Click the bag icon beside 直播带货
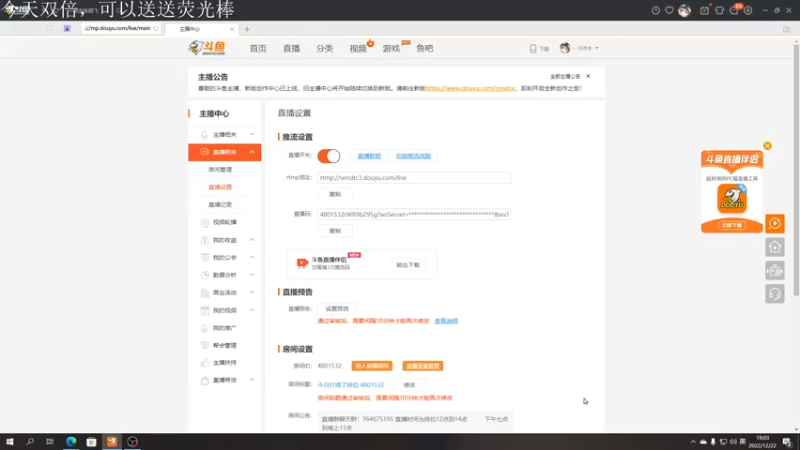Screen dimensions: 800x450 (205, 381)
